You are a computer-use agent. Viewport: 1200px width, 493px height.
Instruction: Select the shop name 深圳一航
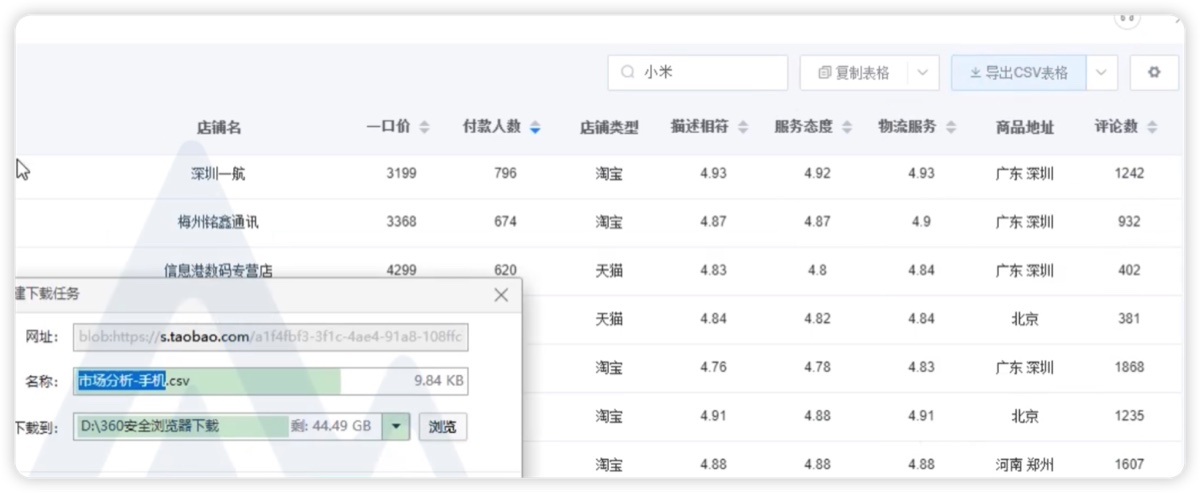tap(218, 173)
